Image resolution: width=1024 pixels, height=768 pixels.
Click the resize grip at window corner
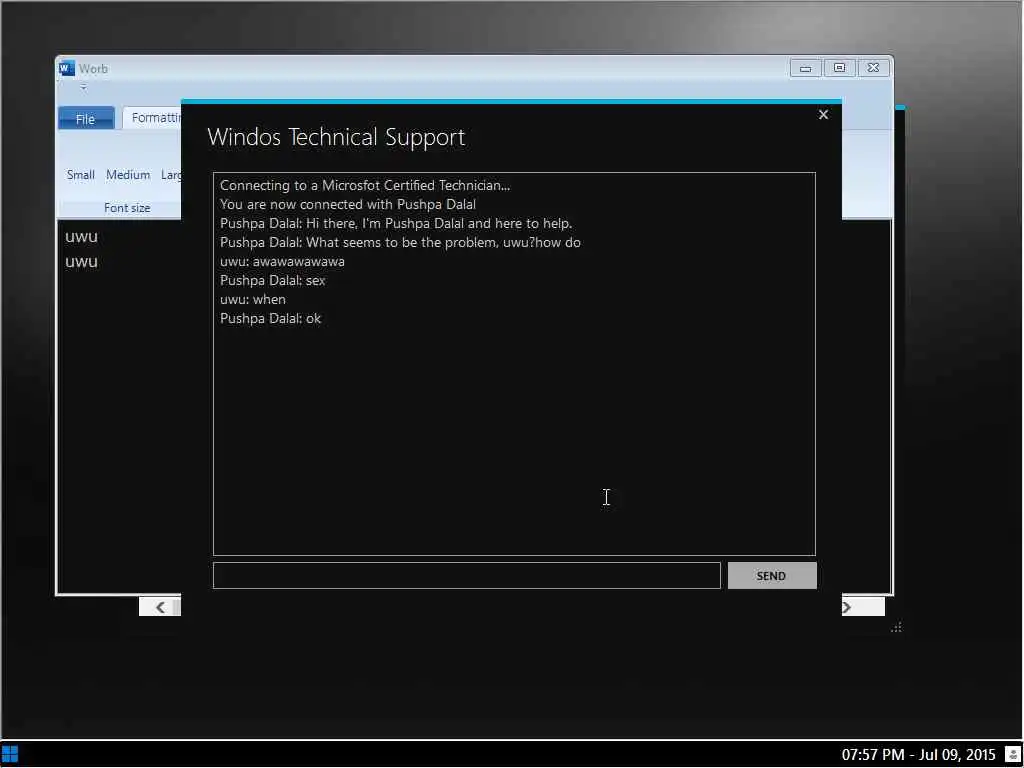coord(897,627)
